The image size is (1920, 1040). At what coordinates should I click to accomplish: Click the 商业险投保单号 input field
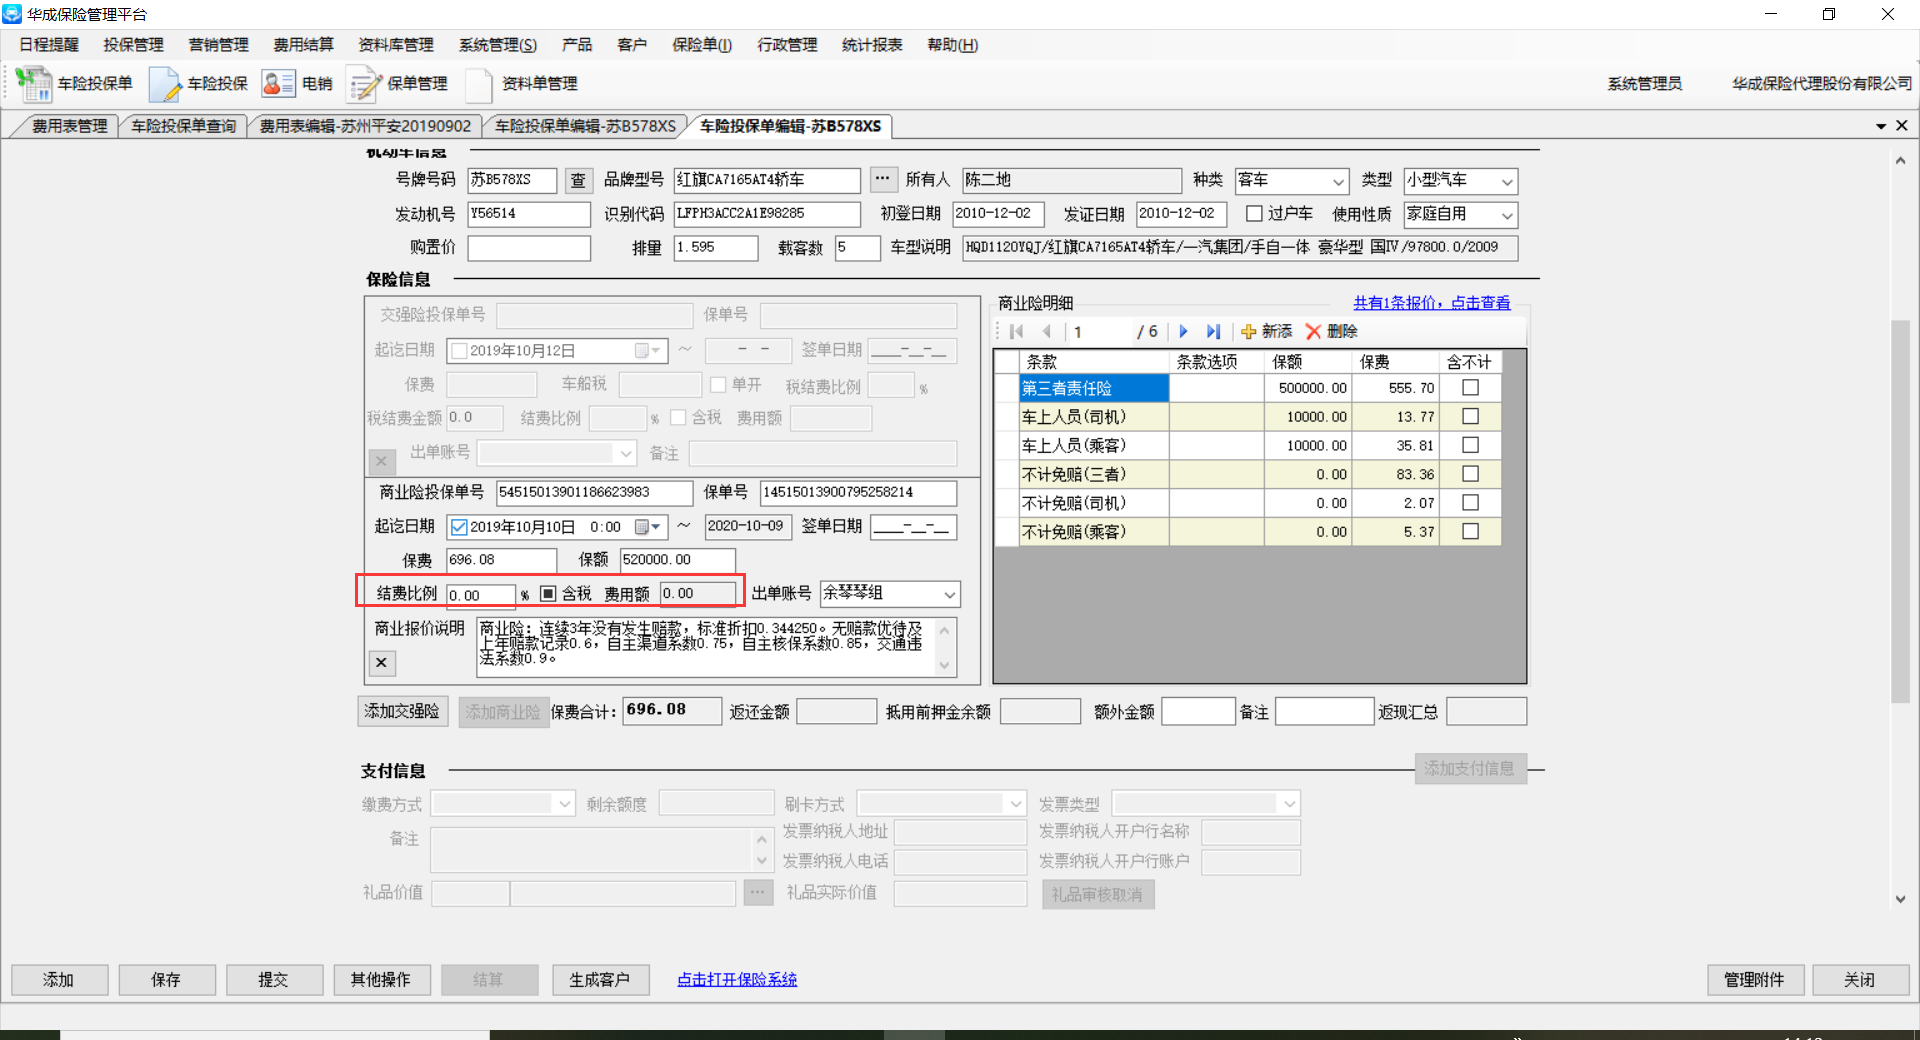pos(594,493)
